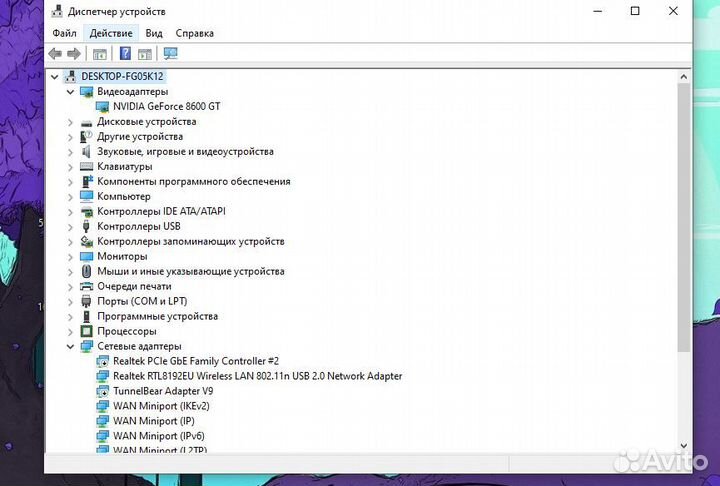Open the Properties toolbar icon
Viewport: 720px width, 486px height.
100,54
